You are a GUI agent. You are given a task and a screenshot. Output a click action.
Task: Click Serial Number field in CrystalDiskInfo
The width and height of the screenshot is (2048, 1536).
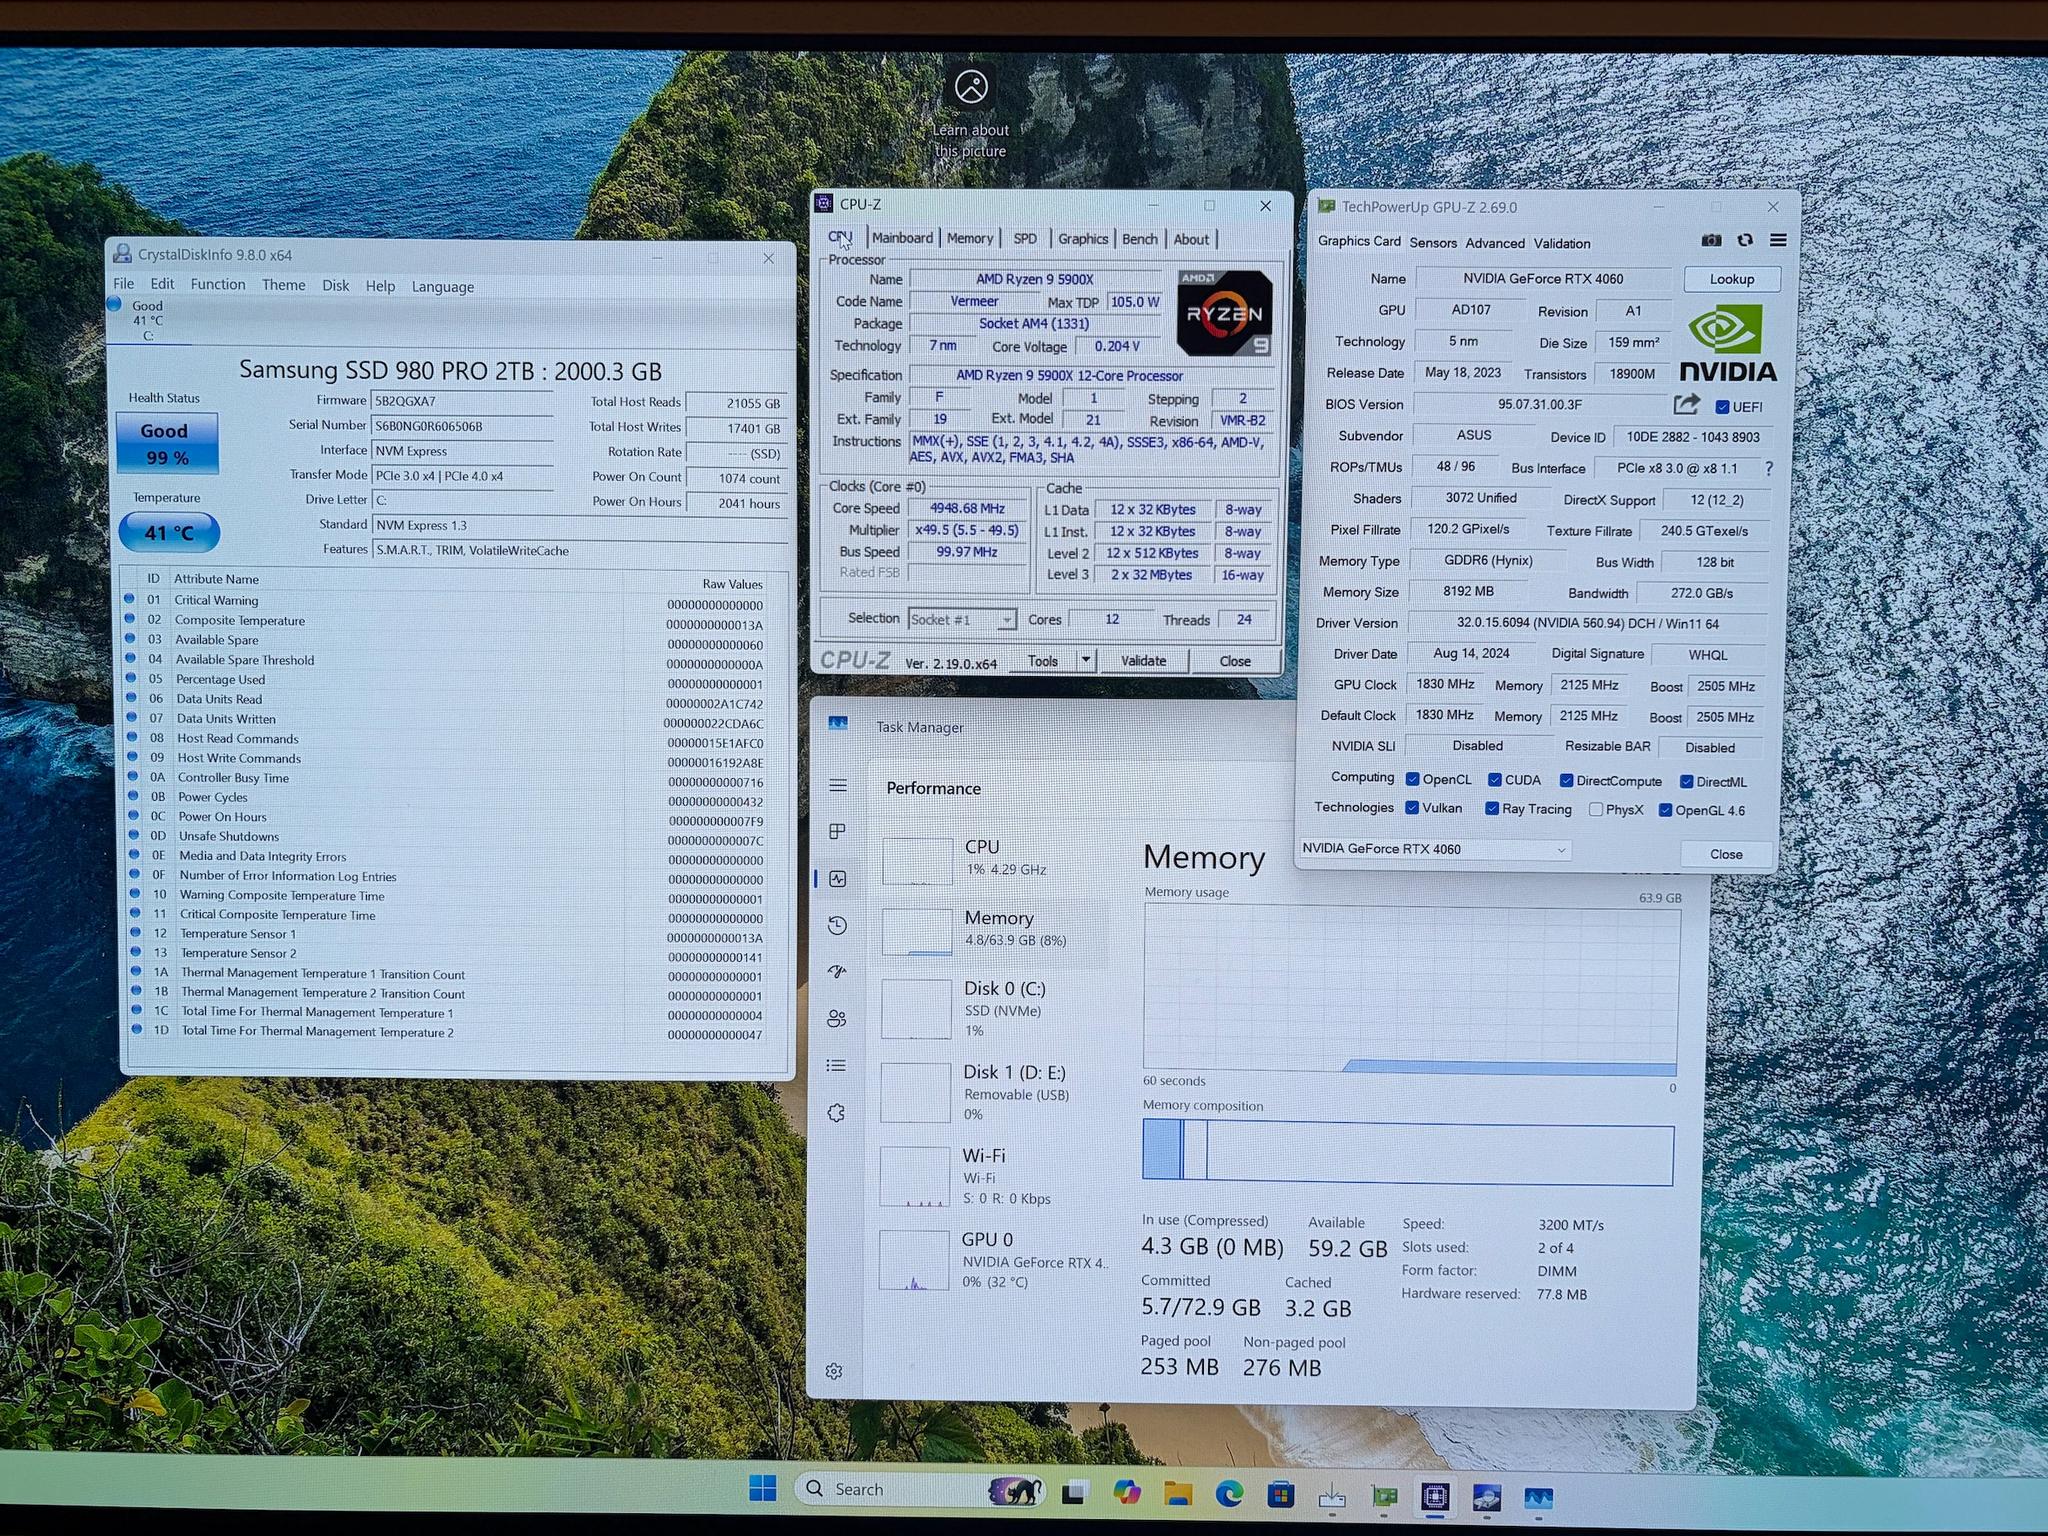[x=461, y=426]
